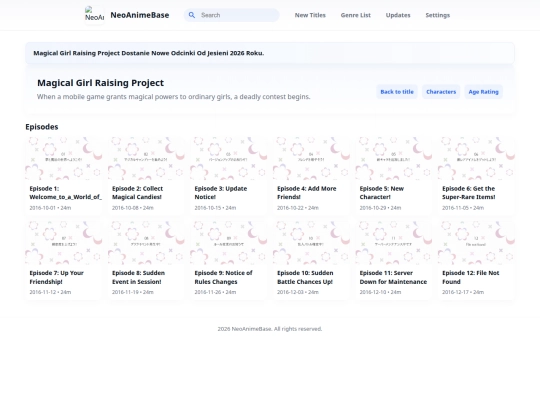Click the date text '2016-10-29 • 24m'
The image size is (540, 405).
point(380,208)
